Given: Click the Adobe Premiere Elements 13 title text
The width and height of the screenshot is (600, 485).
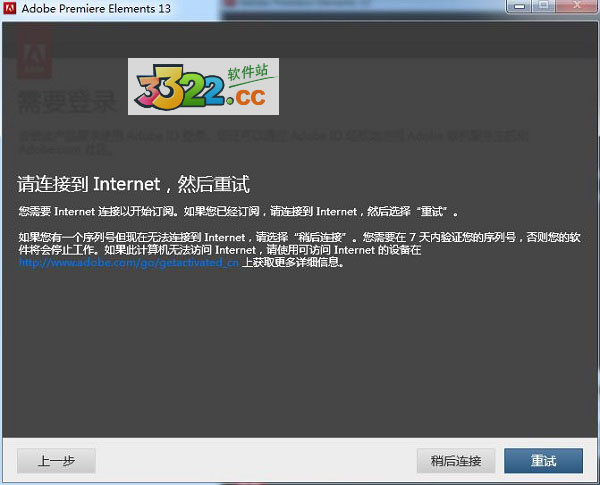Looking at the screenshot, I should point(96,8).
